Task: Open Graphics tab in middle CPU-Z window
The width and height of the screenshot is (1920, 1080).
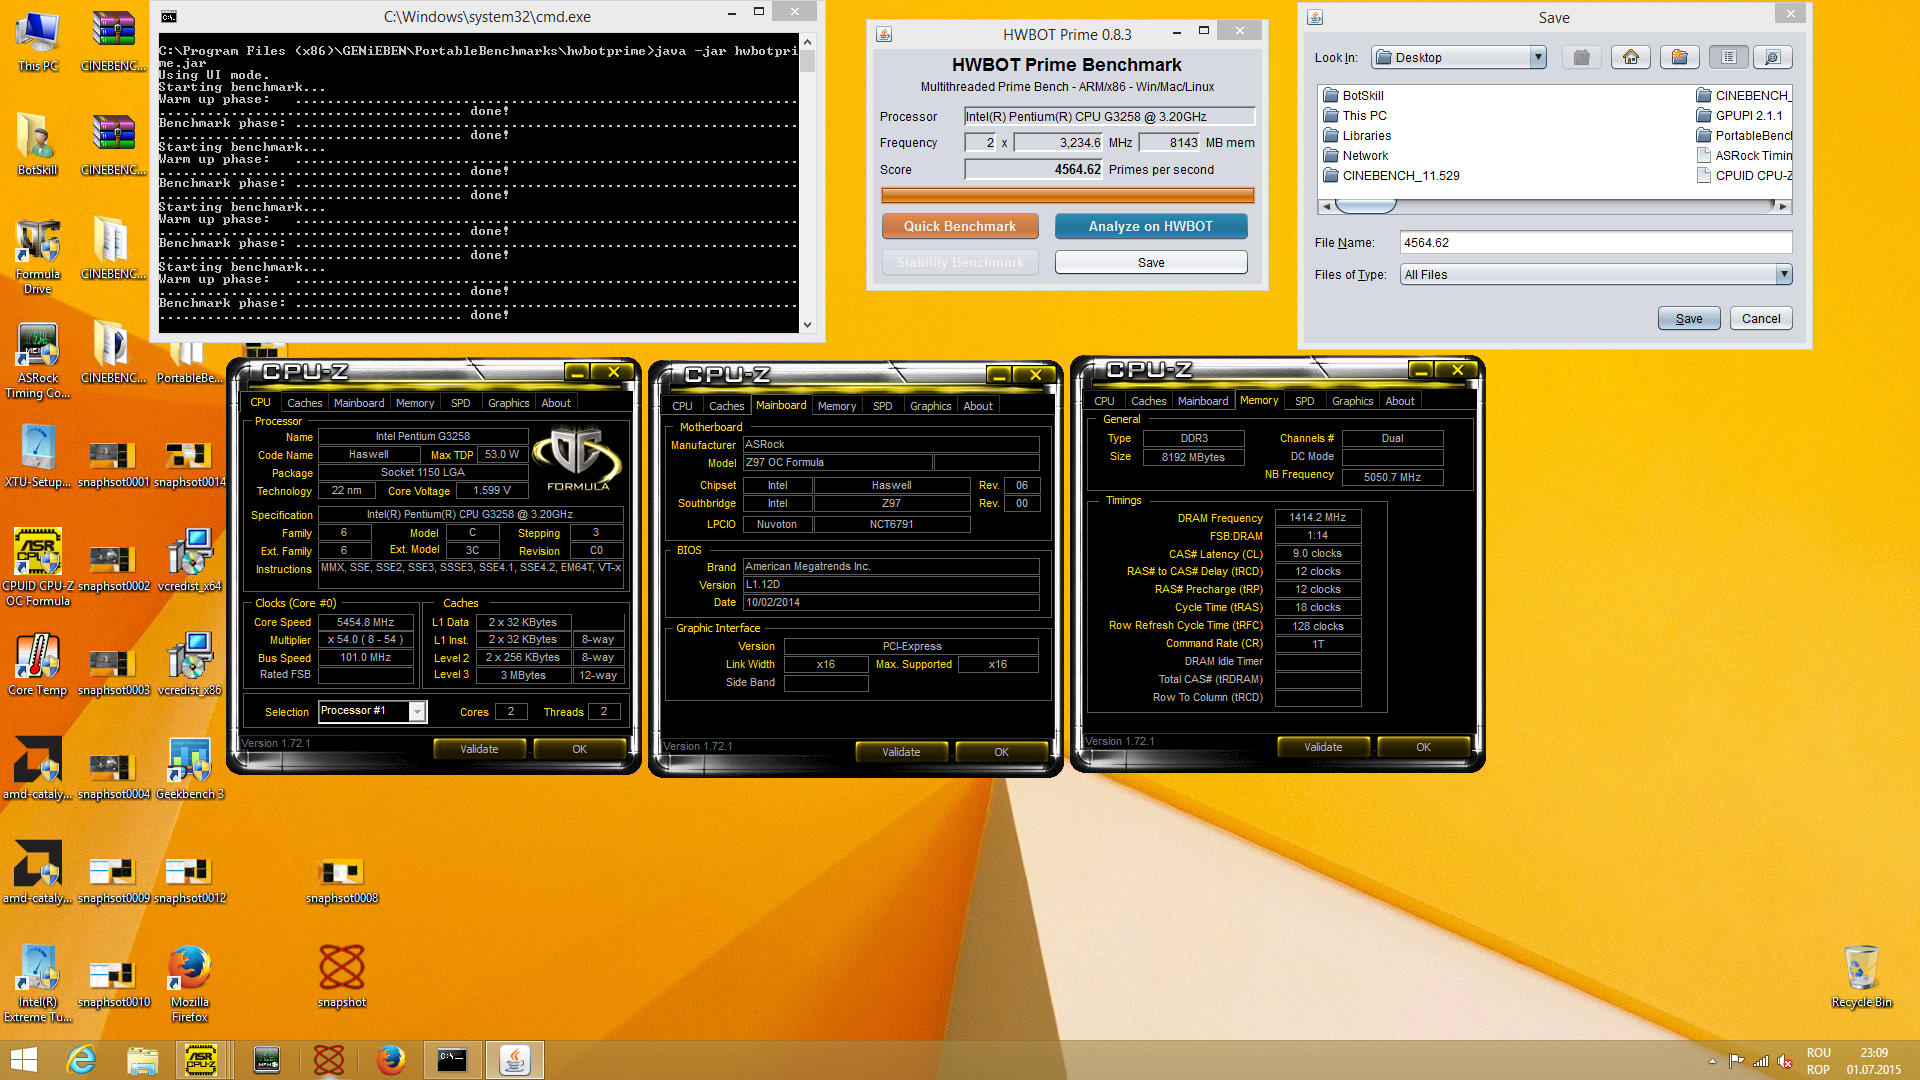Action: pos(930,406)
